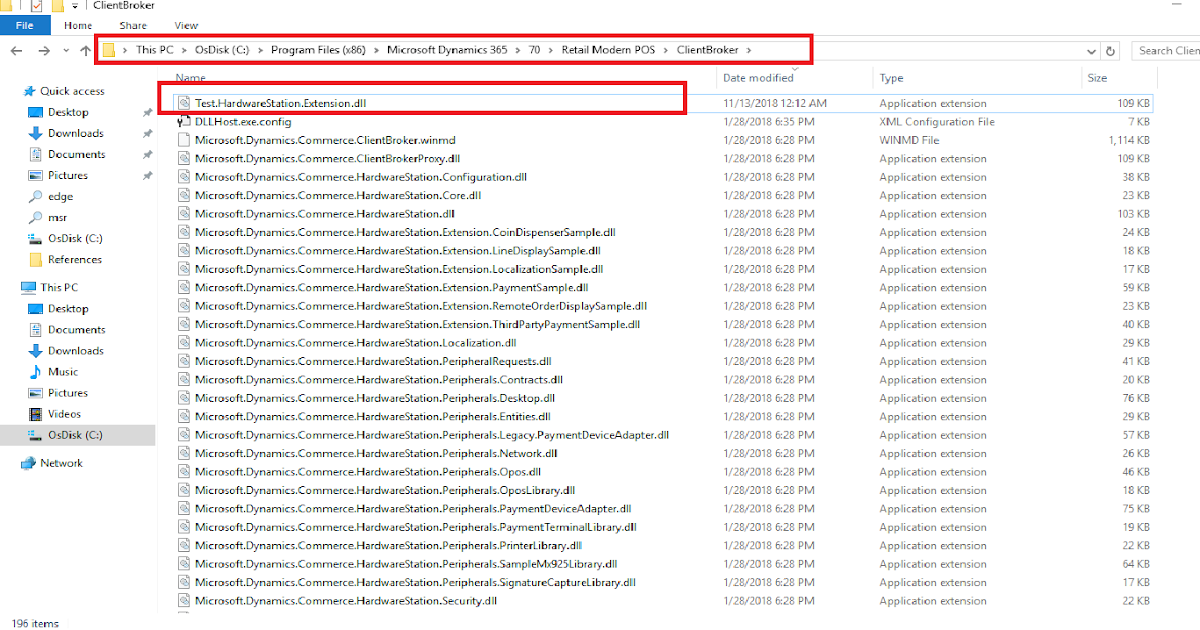Select HardwareStation.Localization.dll file
1200x630 pixels.
tap(355, 342)
